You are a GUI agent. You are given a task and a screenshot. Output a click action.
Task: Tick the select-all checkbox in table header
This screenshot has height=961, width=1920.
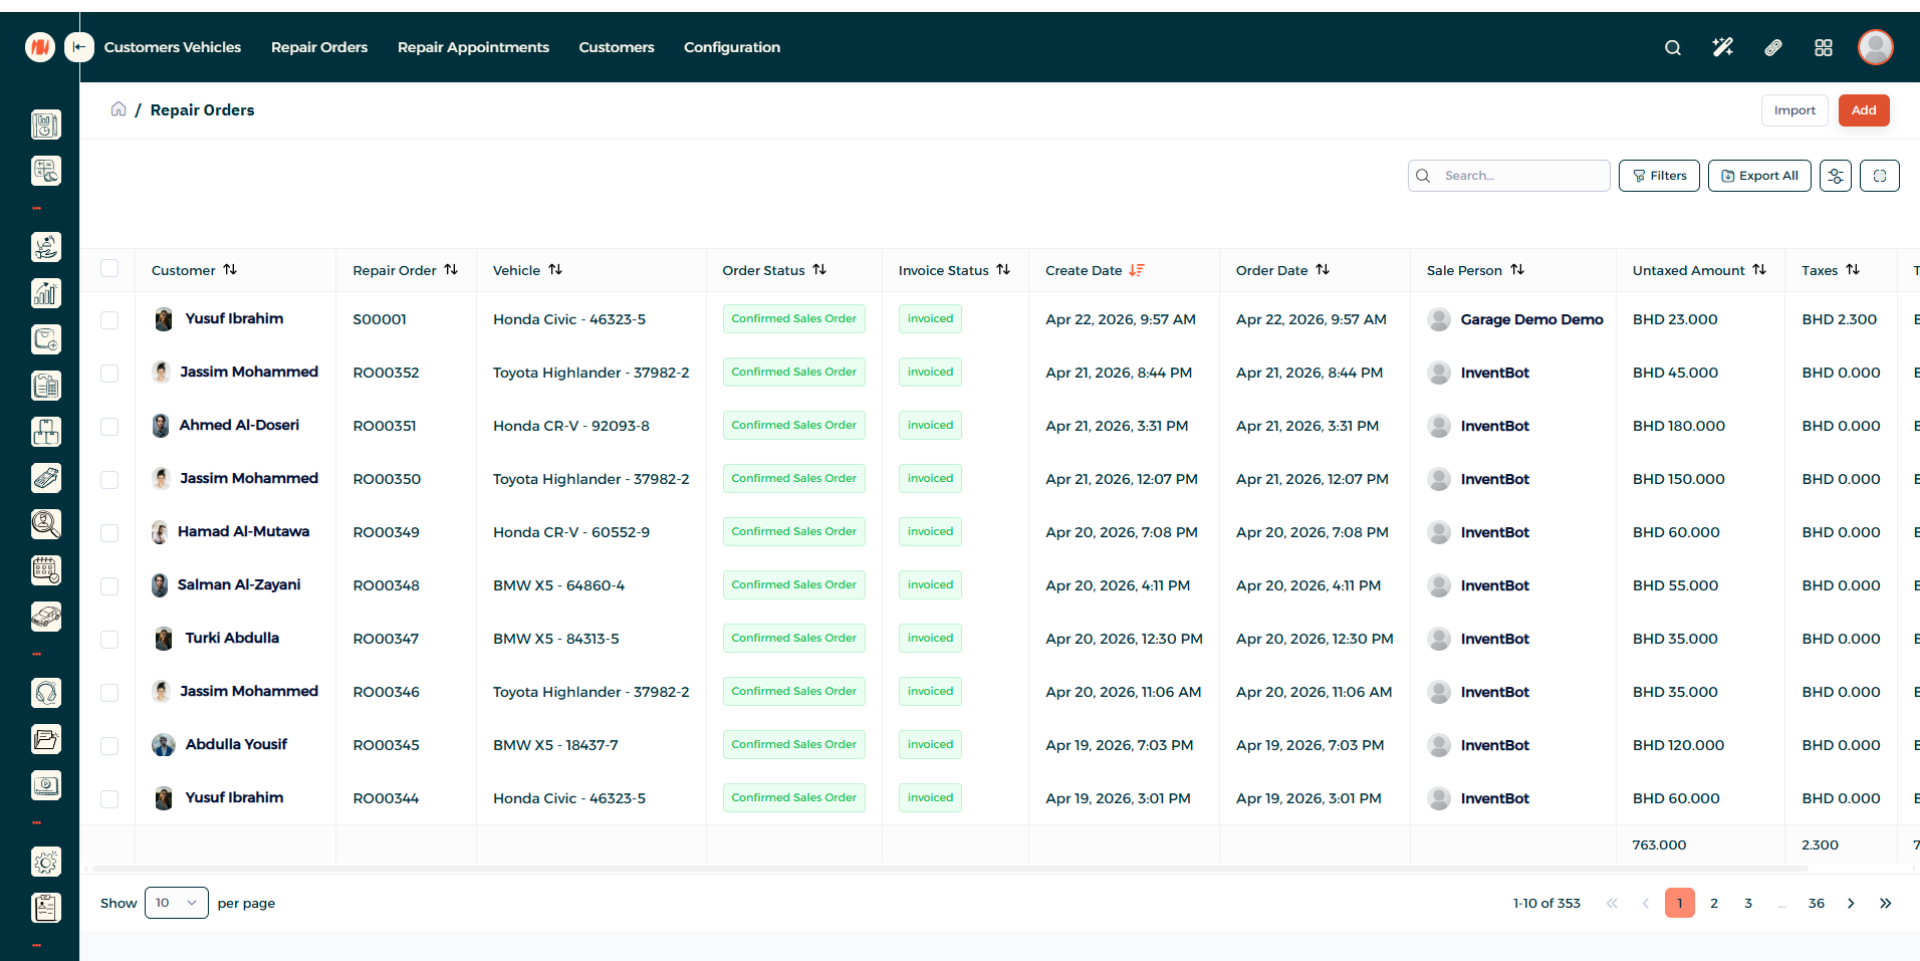point(110,269)
